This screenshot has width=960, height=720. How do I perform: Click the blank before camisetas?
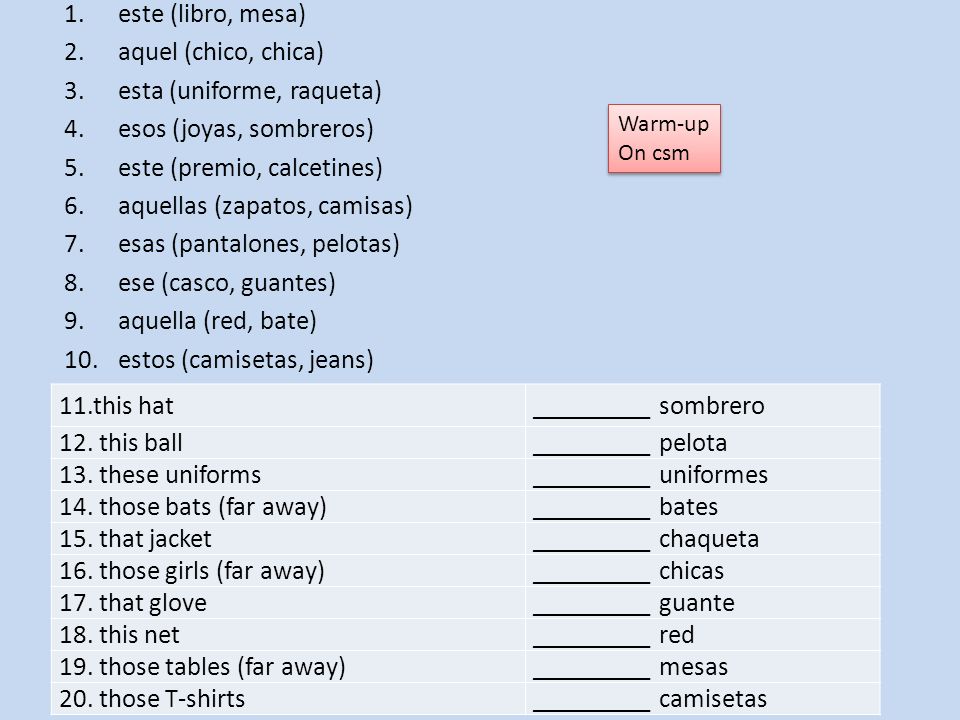[591, 699]
